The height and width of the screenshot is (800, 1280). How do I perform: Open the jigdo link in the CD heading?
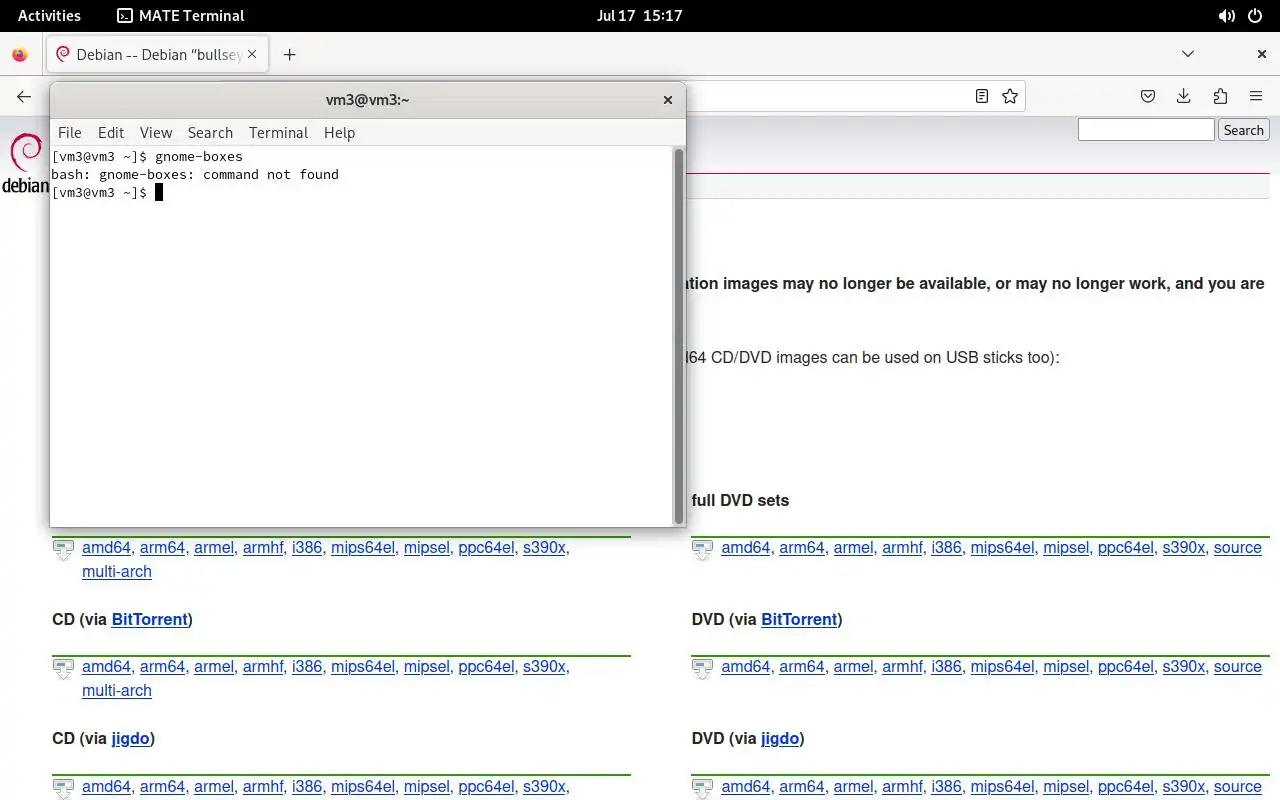click(x=130, y=738)
